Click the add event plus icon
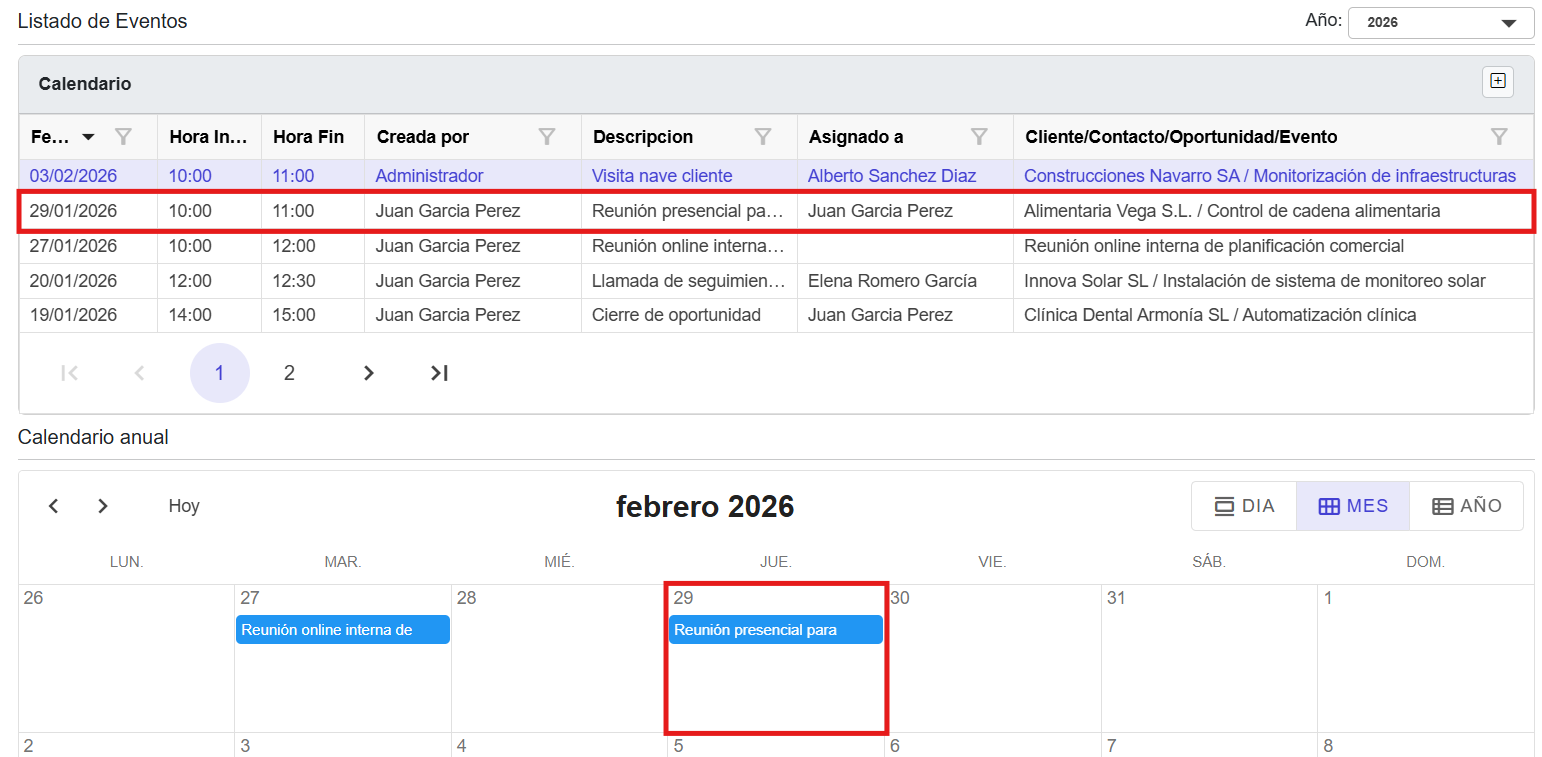This screenshot has height=757, width=1542. coord(1497,82)
